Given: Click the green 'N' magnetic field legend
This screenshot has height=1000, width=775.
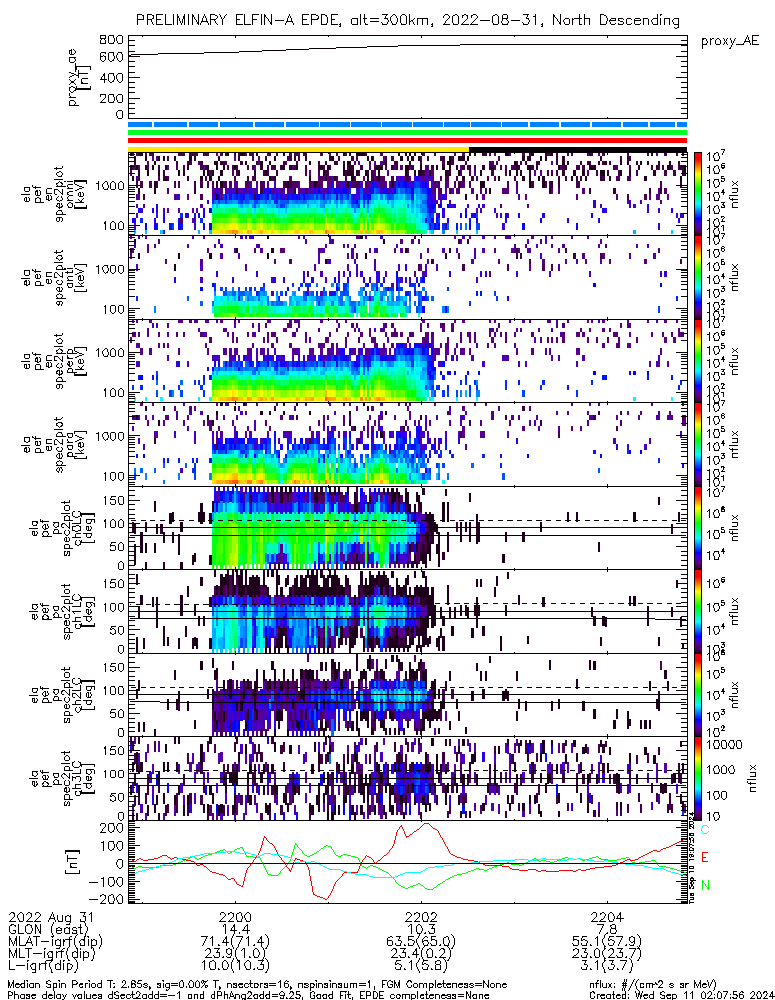Looking at the screenshot, I should point(705,885).
